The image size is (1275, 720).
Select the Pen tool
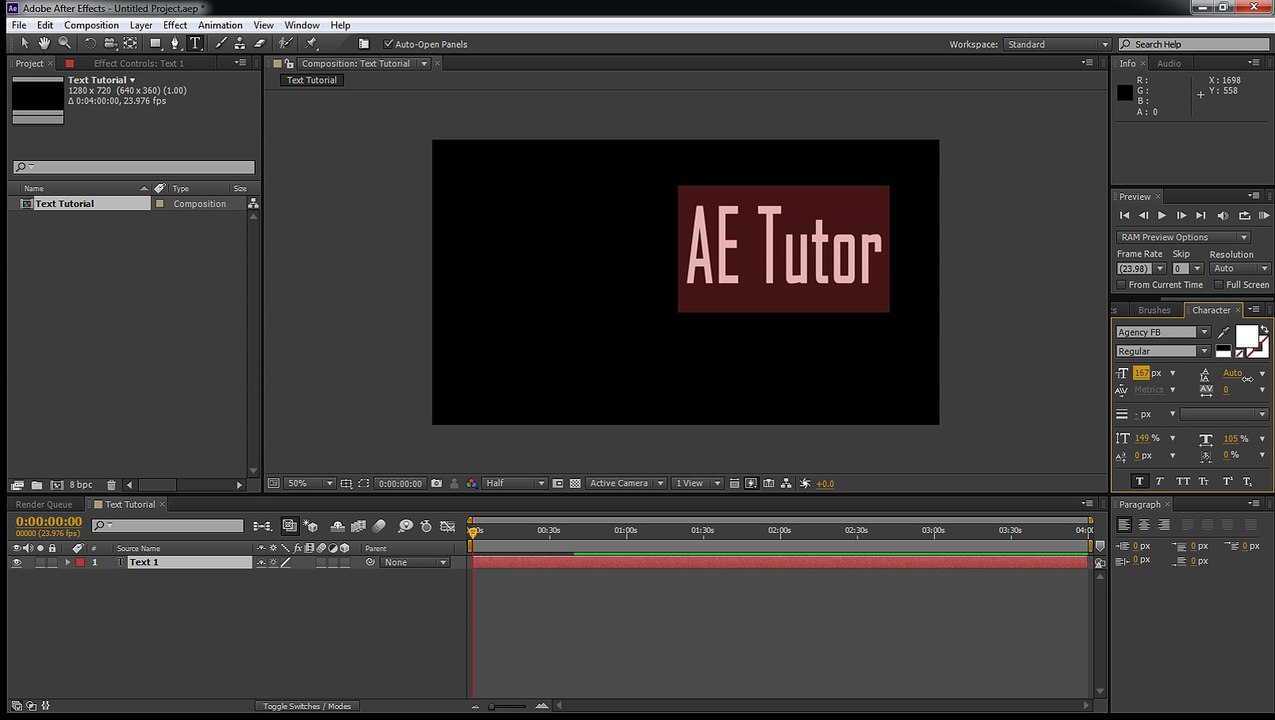point(176,43)
